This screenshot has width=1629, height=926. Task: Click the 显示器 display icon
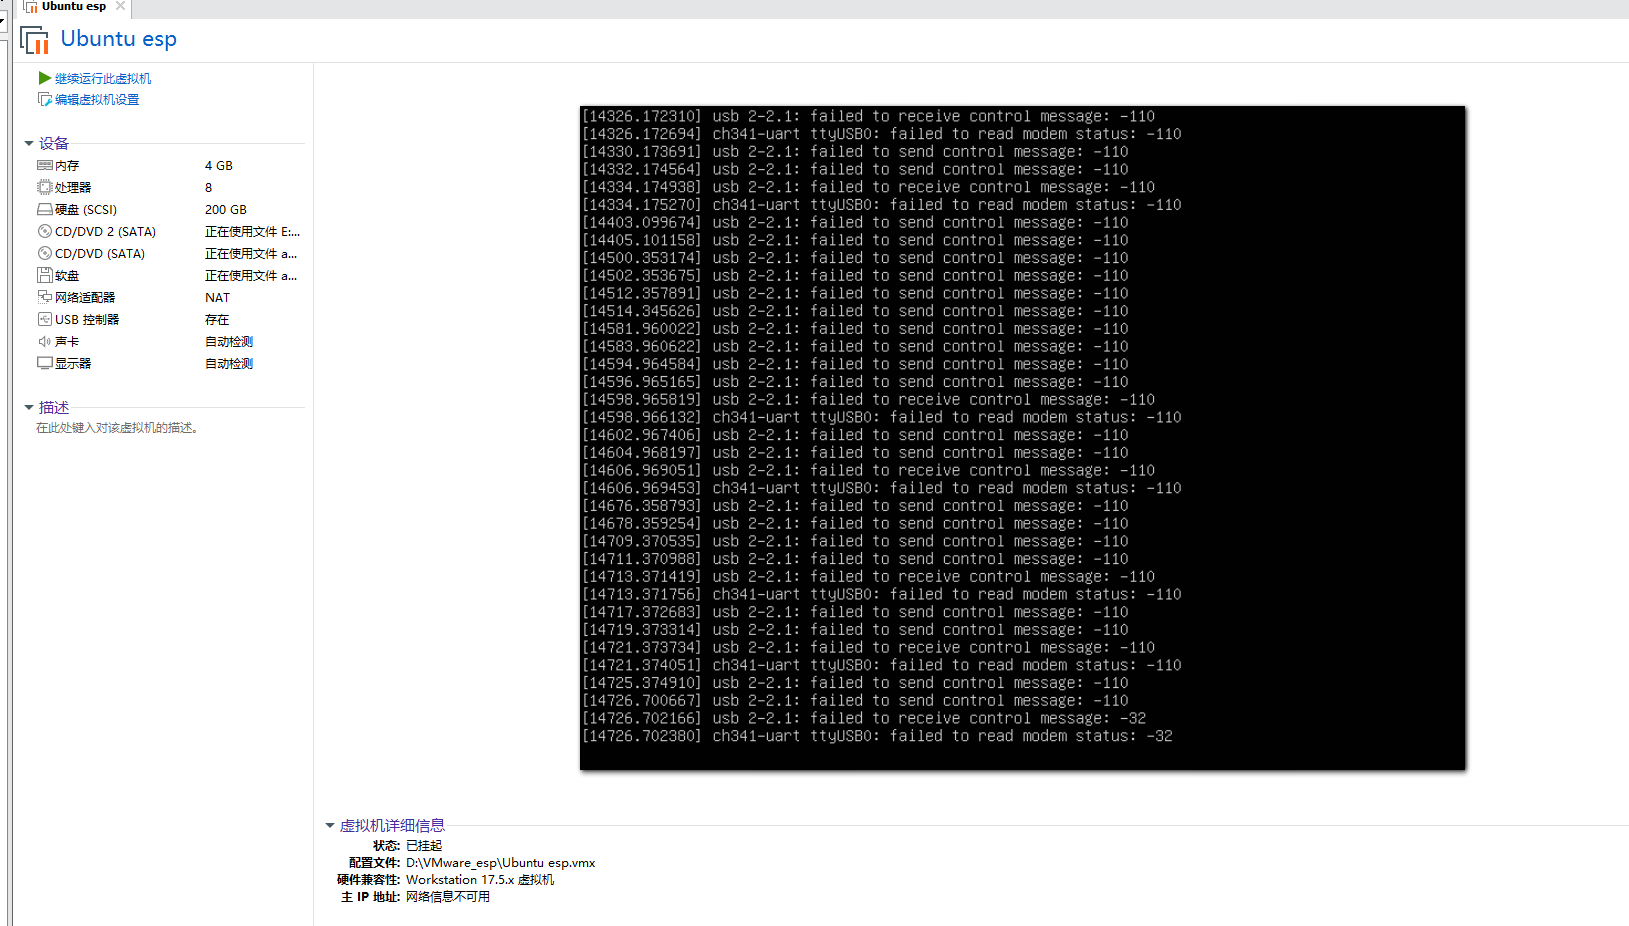44,363
